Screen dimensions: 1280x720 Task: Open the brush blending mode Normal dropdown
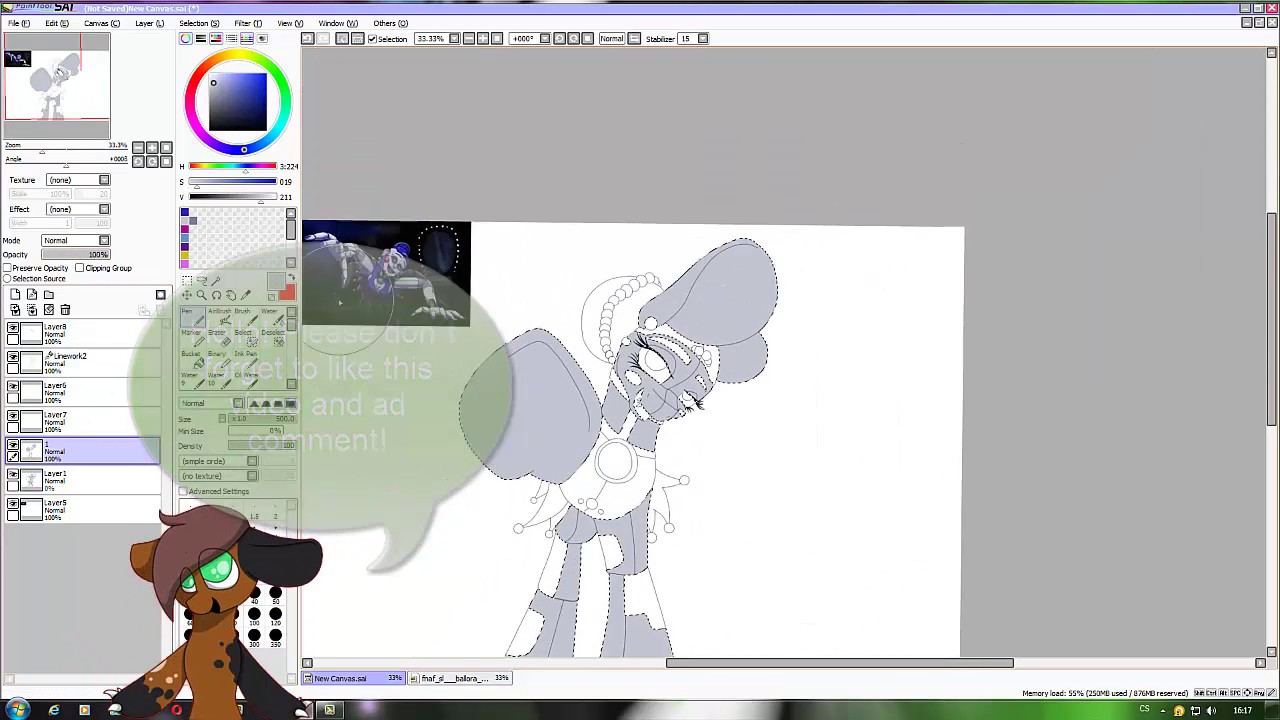point(211,403)
